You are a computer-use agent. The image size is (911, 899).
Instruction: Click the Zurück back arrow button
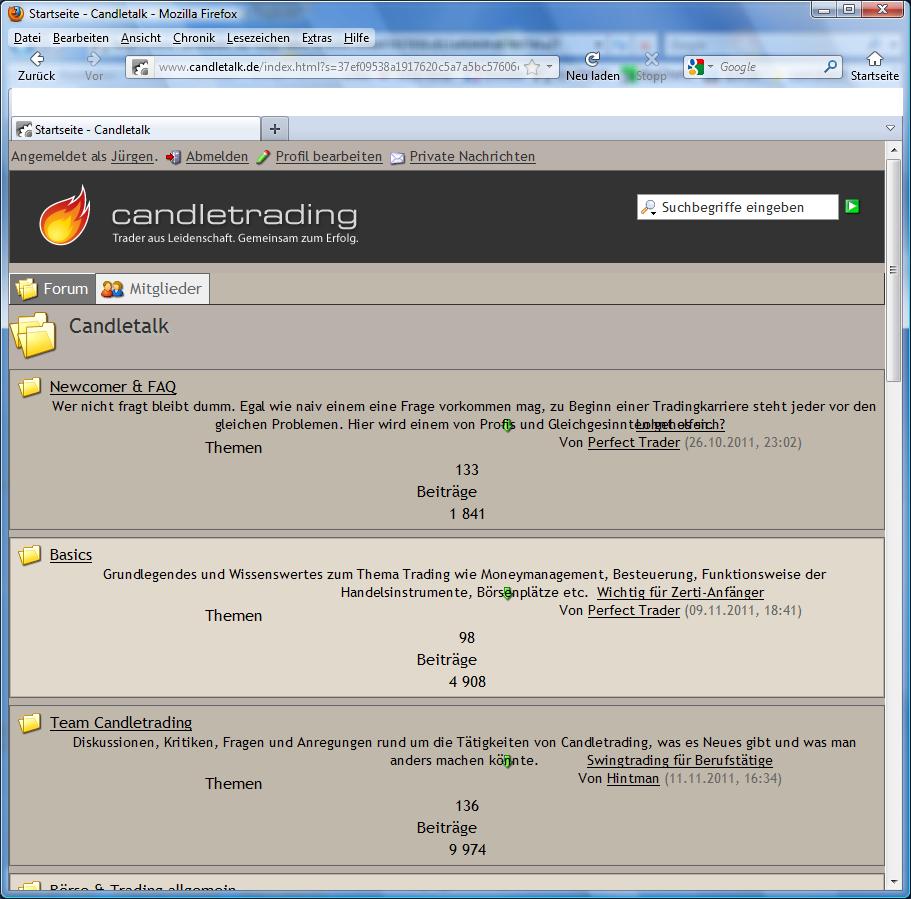37,59
